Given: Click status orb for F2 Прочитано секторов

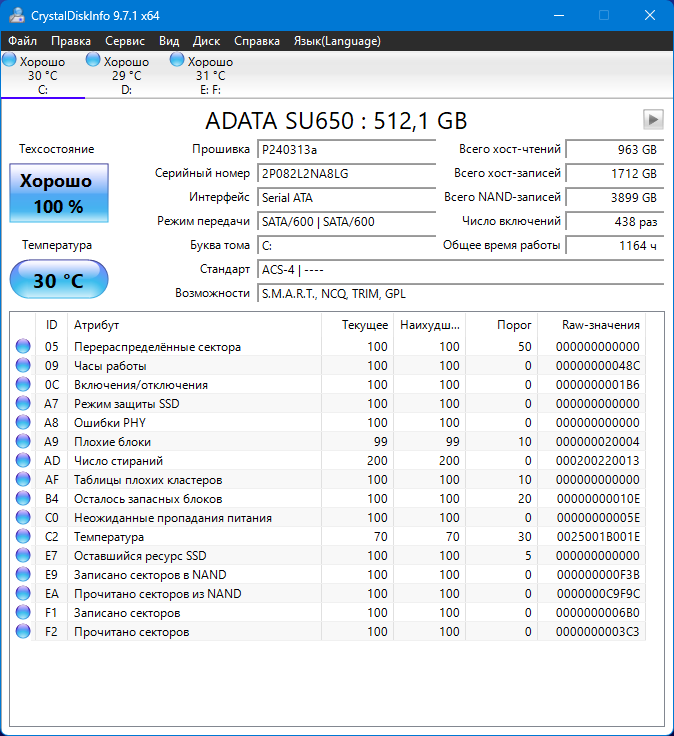Looking at the screenshot, I should pos(23,631).
